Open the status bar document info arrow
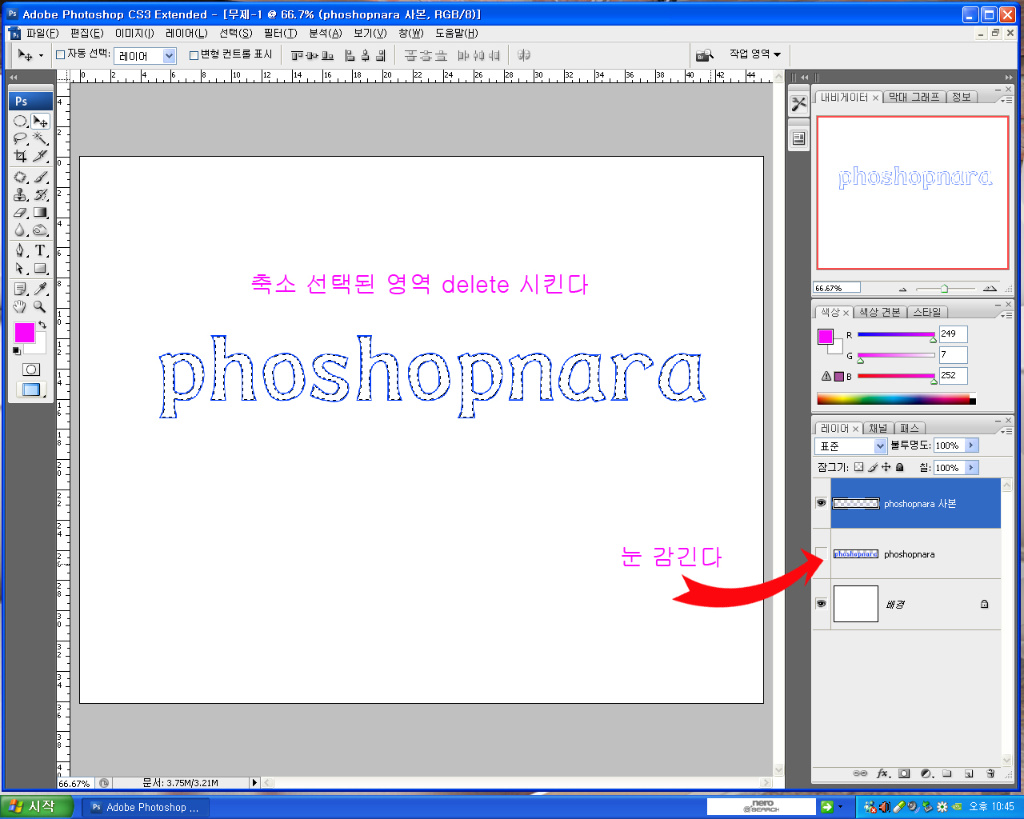This screenshot has height=819, width=1024. click(255, 782)
